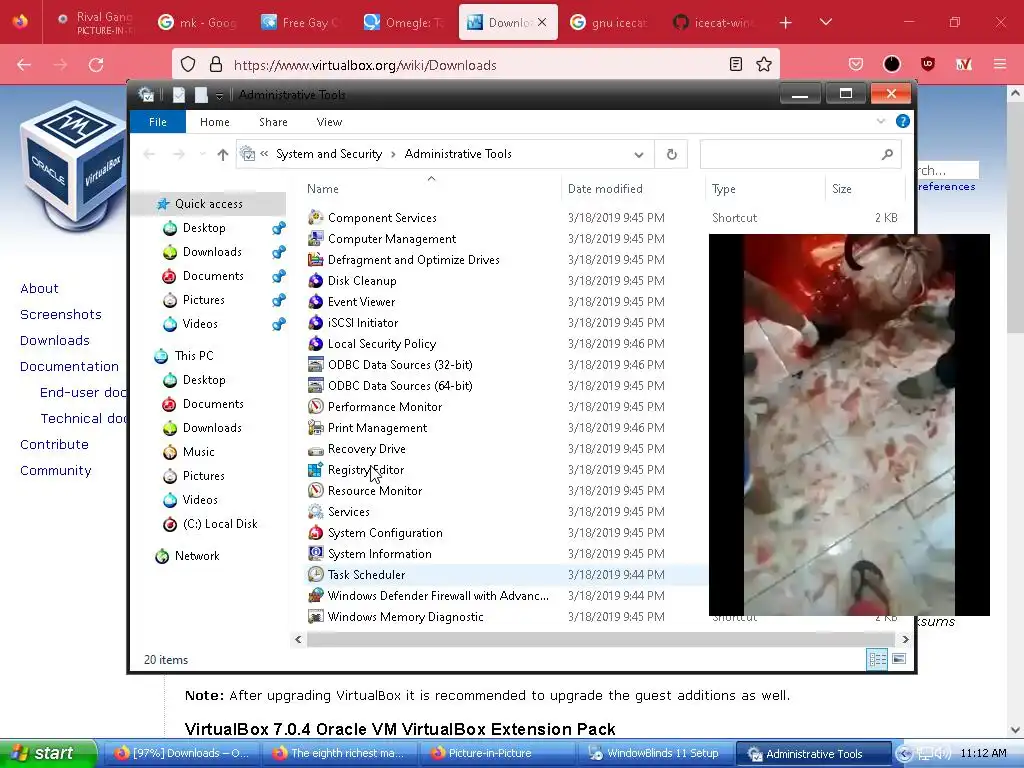Switch to the gnu icecat browser tab
1024x768 pixels.
(x=610, y=23)
